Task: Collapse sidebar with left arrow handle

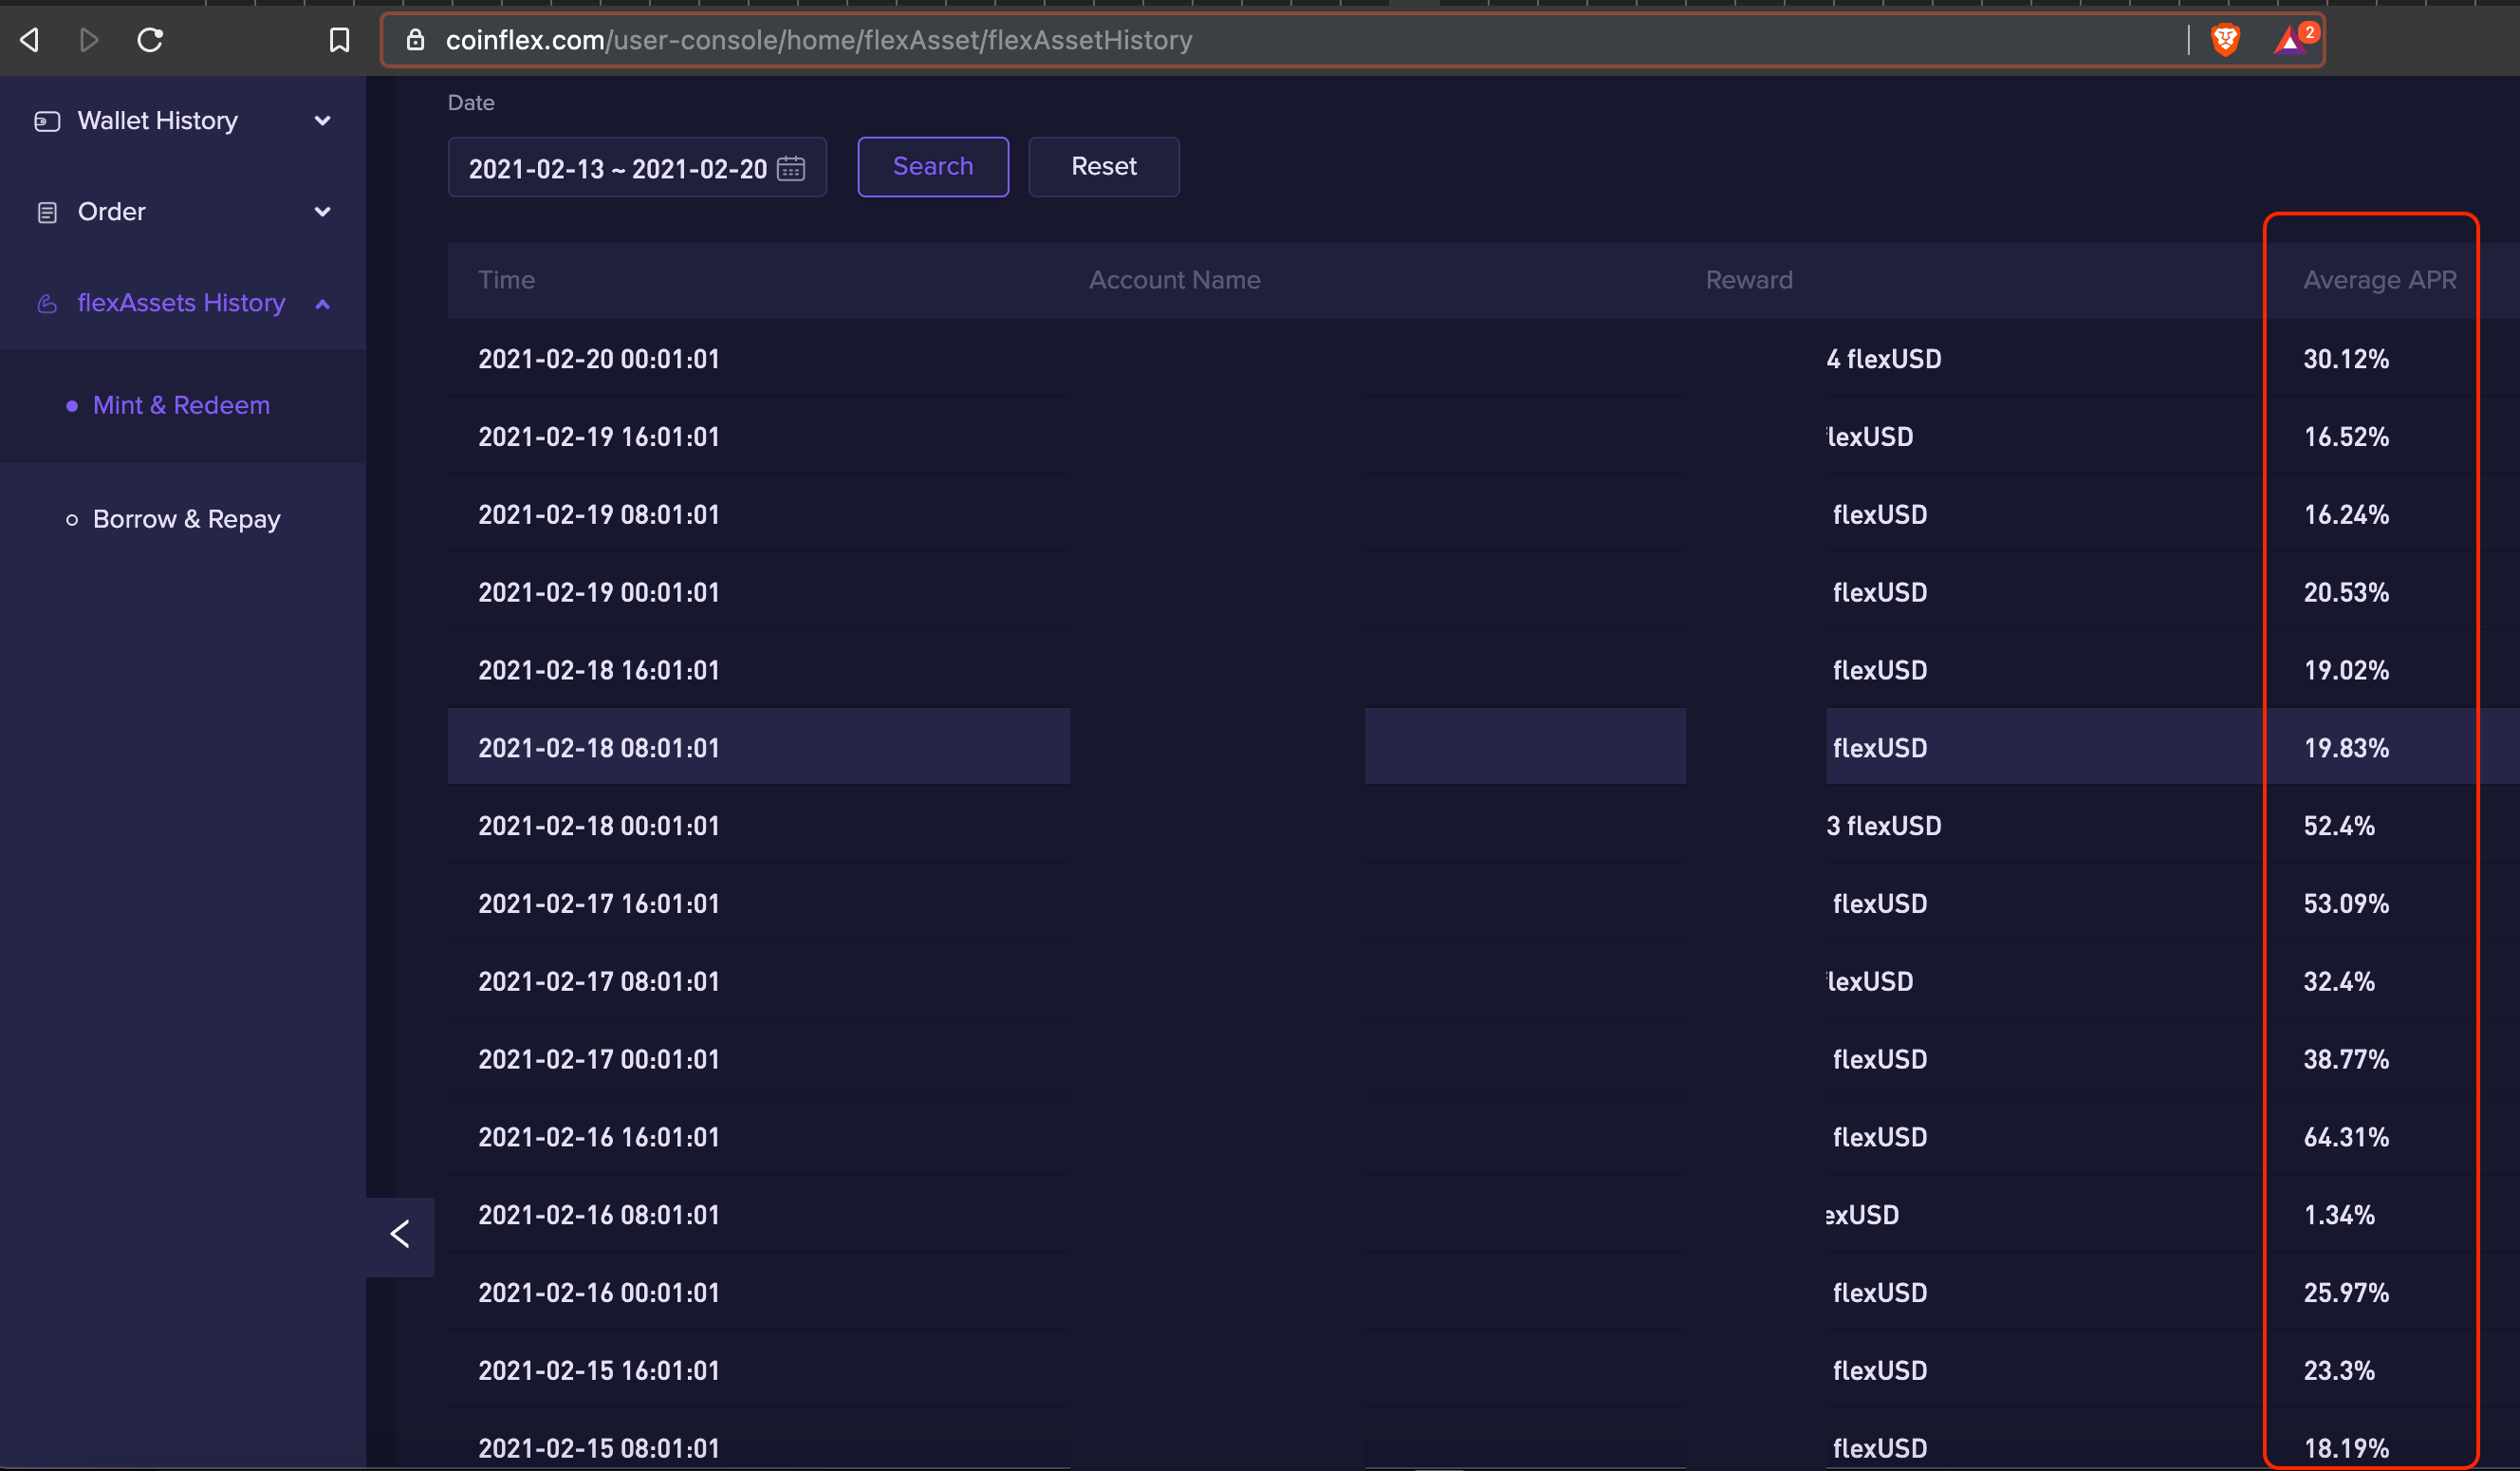Action: [400, 1236]
